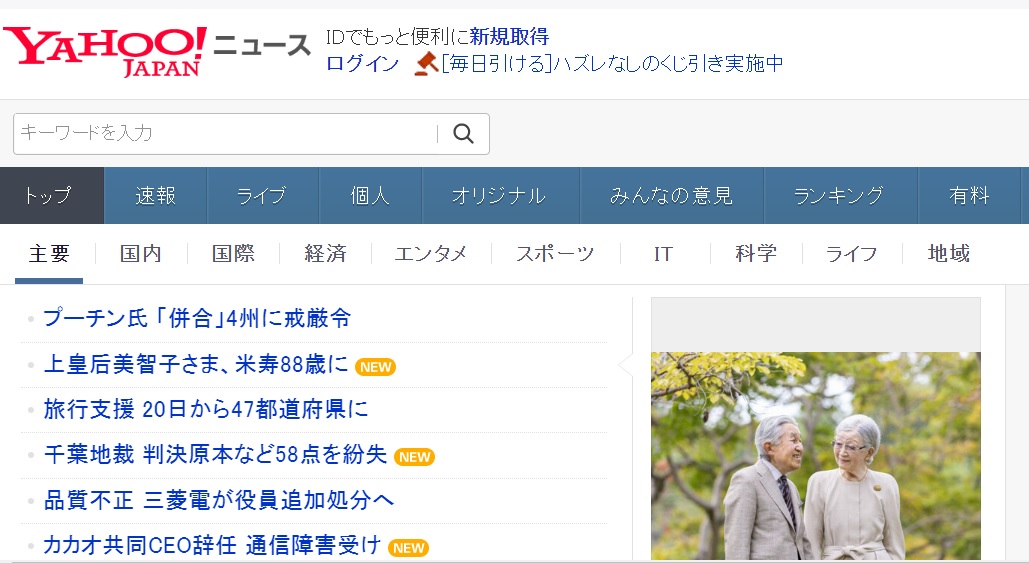Open the みんなの意見 tab
1029x563 pixels.
(671, 196)
